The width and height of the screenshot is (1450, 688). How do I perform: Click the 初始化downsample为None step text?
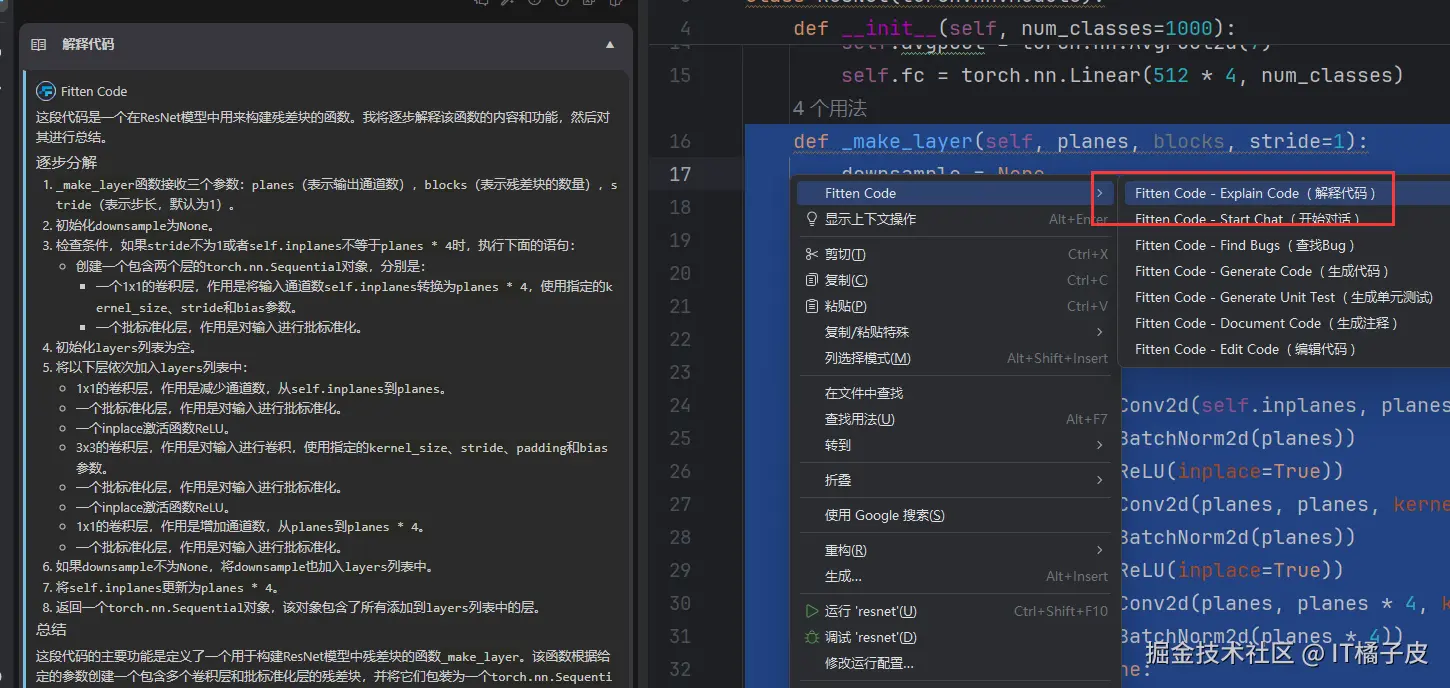(x=135, y=226)
